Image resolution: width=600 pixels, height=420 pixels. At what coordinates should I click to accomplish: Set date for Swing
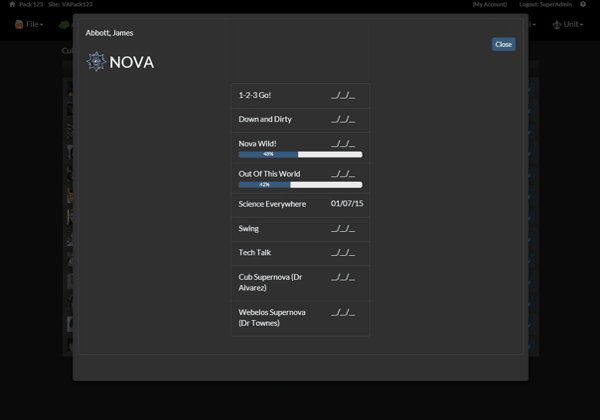click(343, 229)
